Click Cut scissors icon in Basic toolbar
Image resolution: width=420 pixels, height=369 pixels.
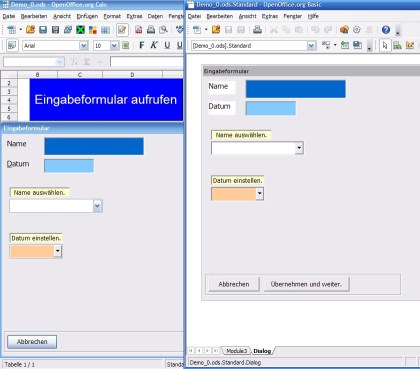pos(274,30)
